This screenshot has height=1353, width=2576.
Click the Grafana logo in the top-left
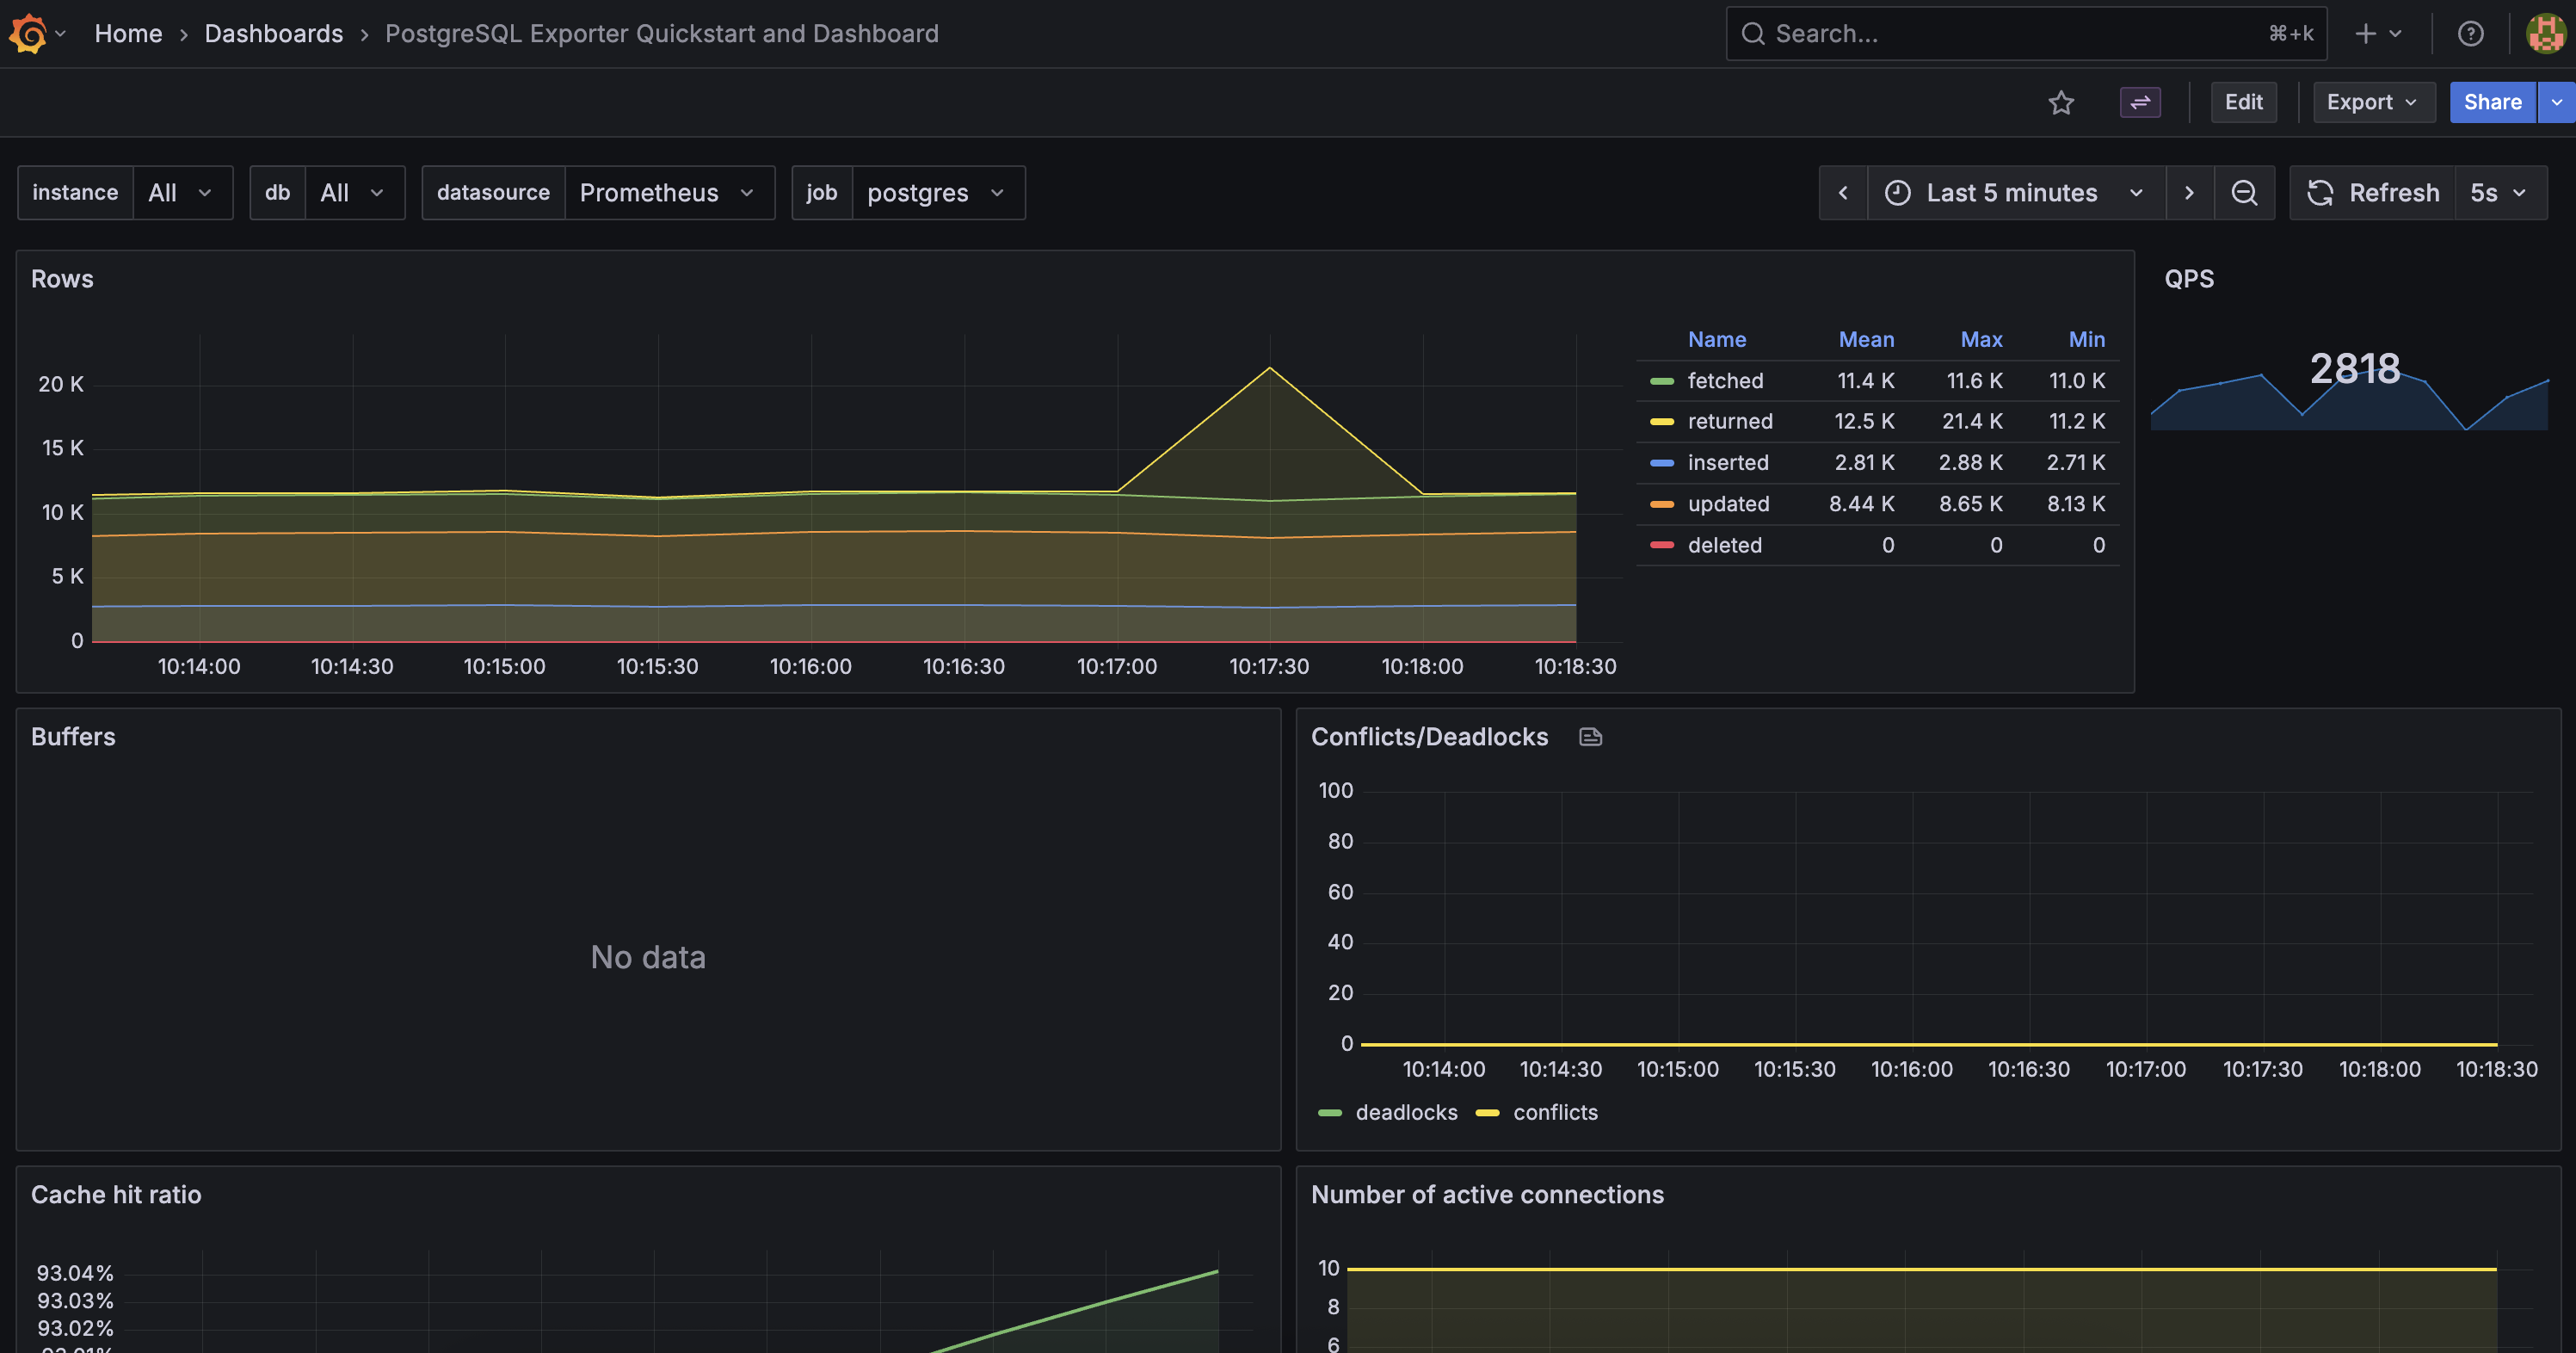(x=28, y=33)
